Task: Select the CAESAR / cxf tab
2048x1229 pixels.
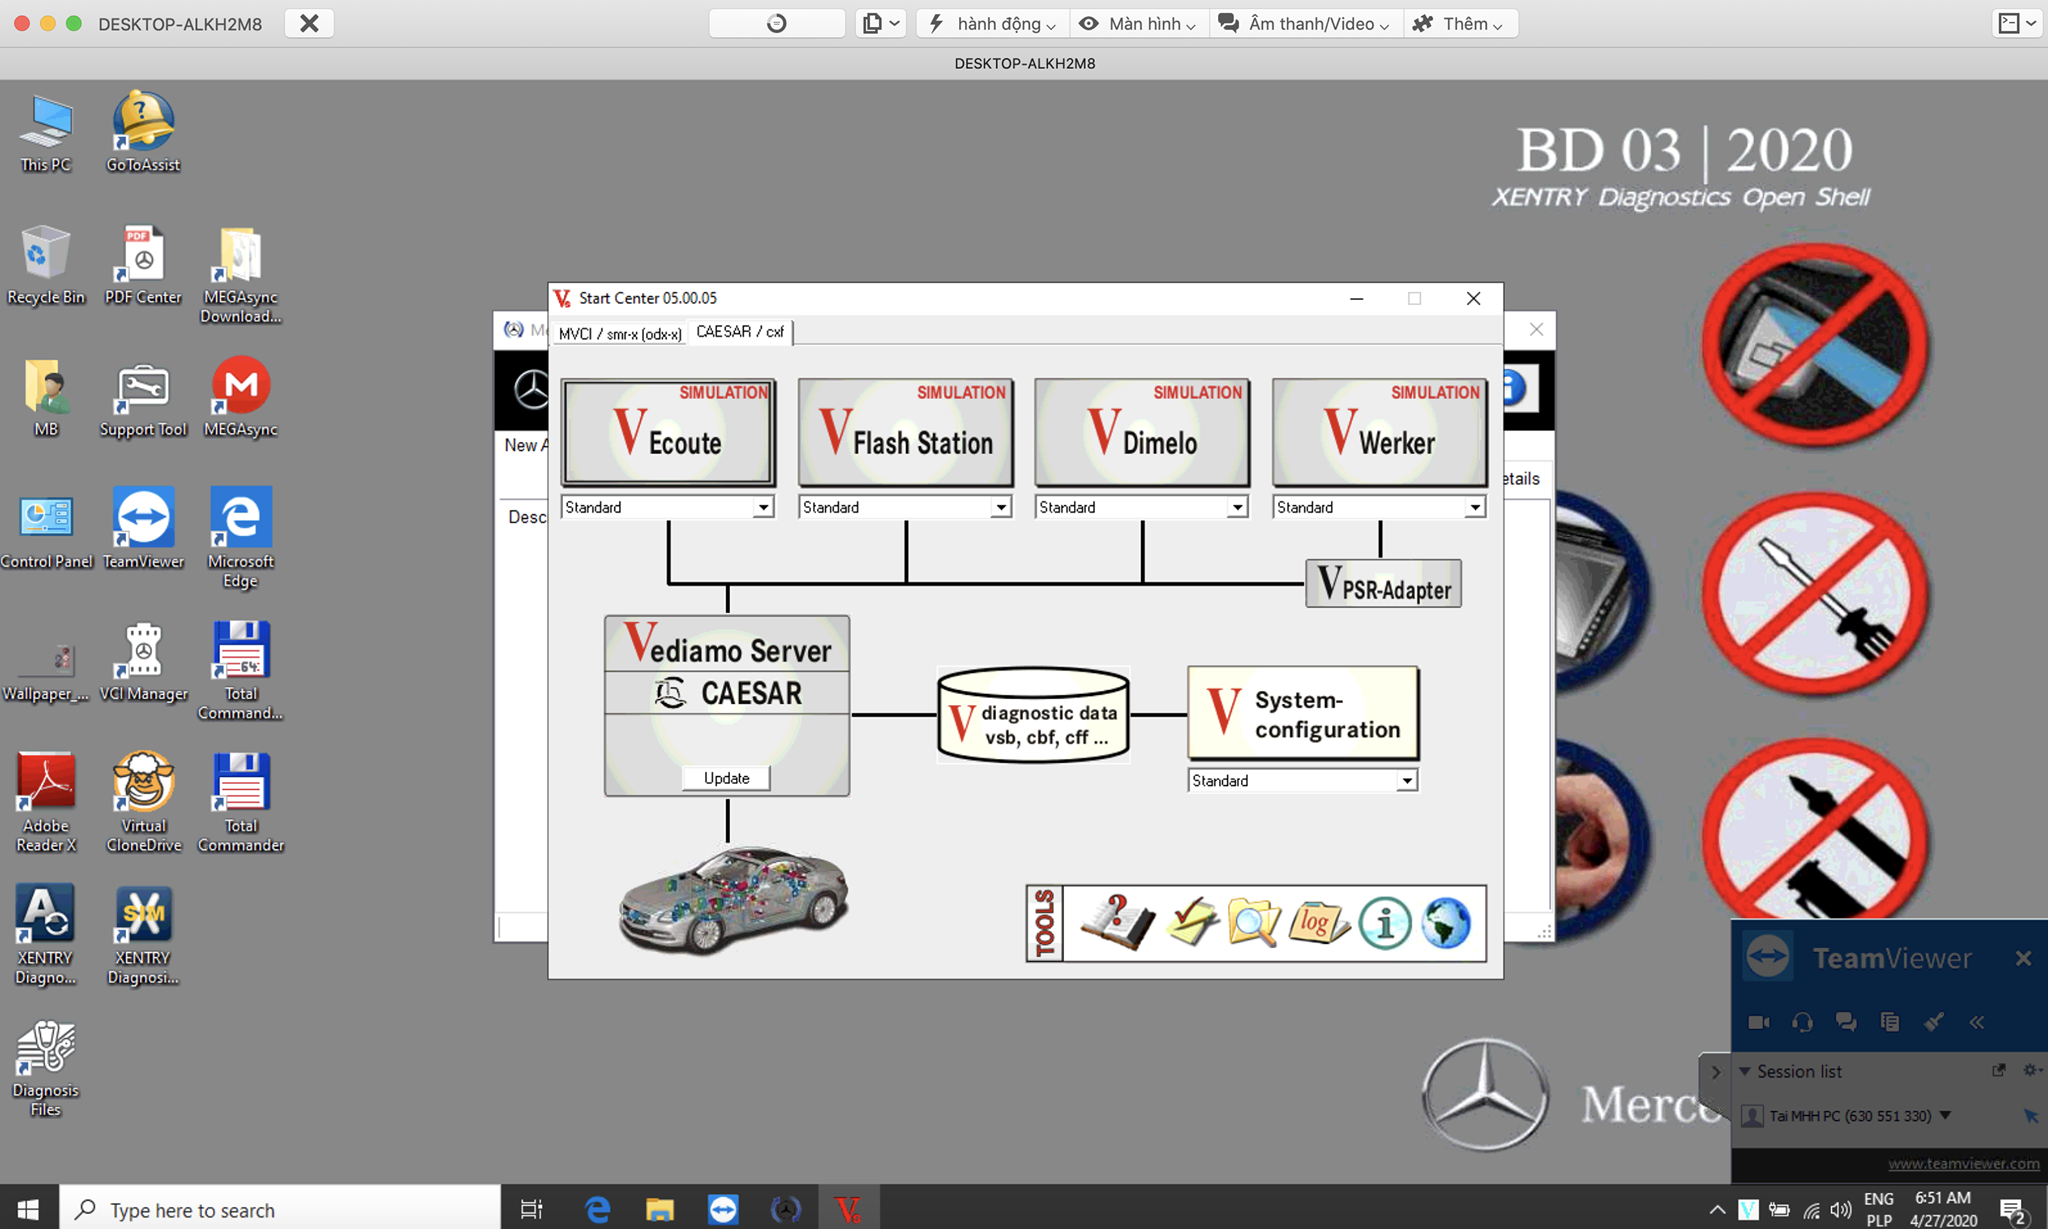Action: click(740, 332)
